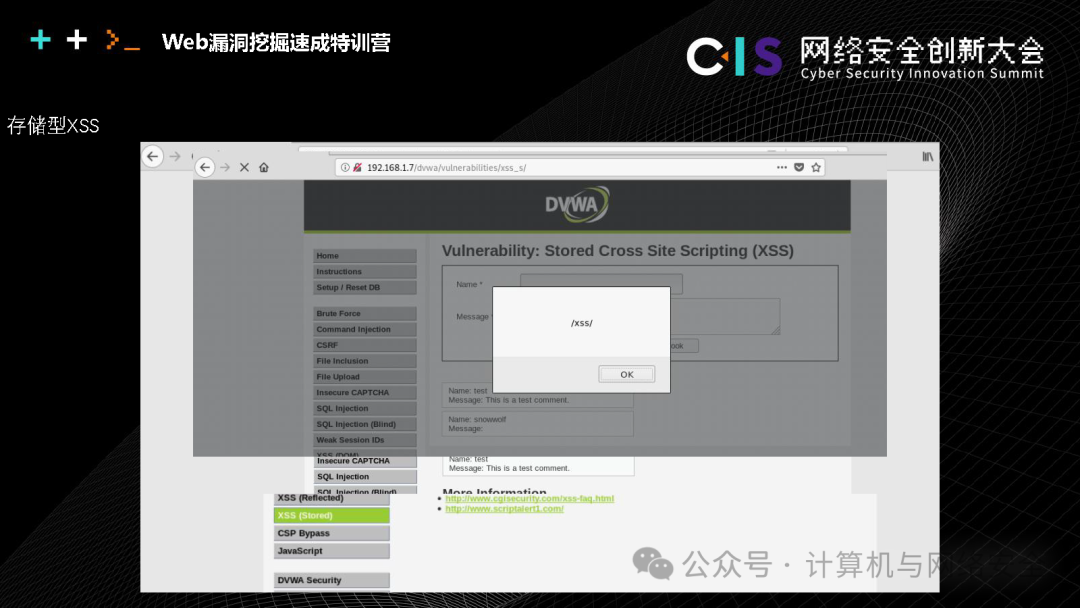1080x608 pixels.
Task: Open the www.scriptalert1.com link
Action: [x=504, y=508]
